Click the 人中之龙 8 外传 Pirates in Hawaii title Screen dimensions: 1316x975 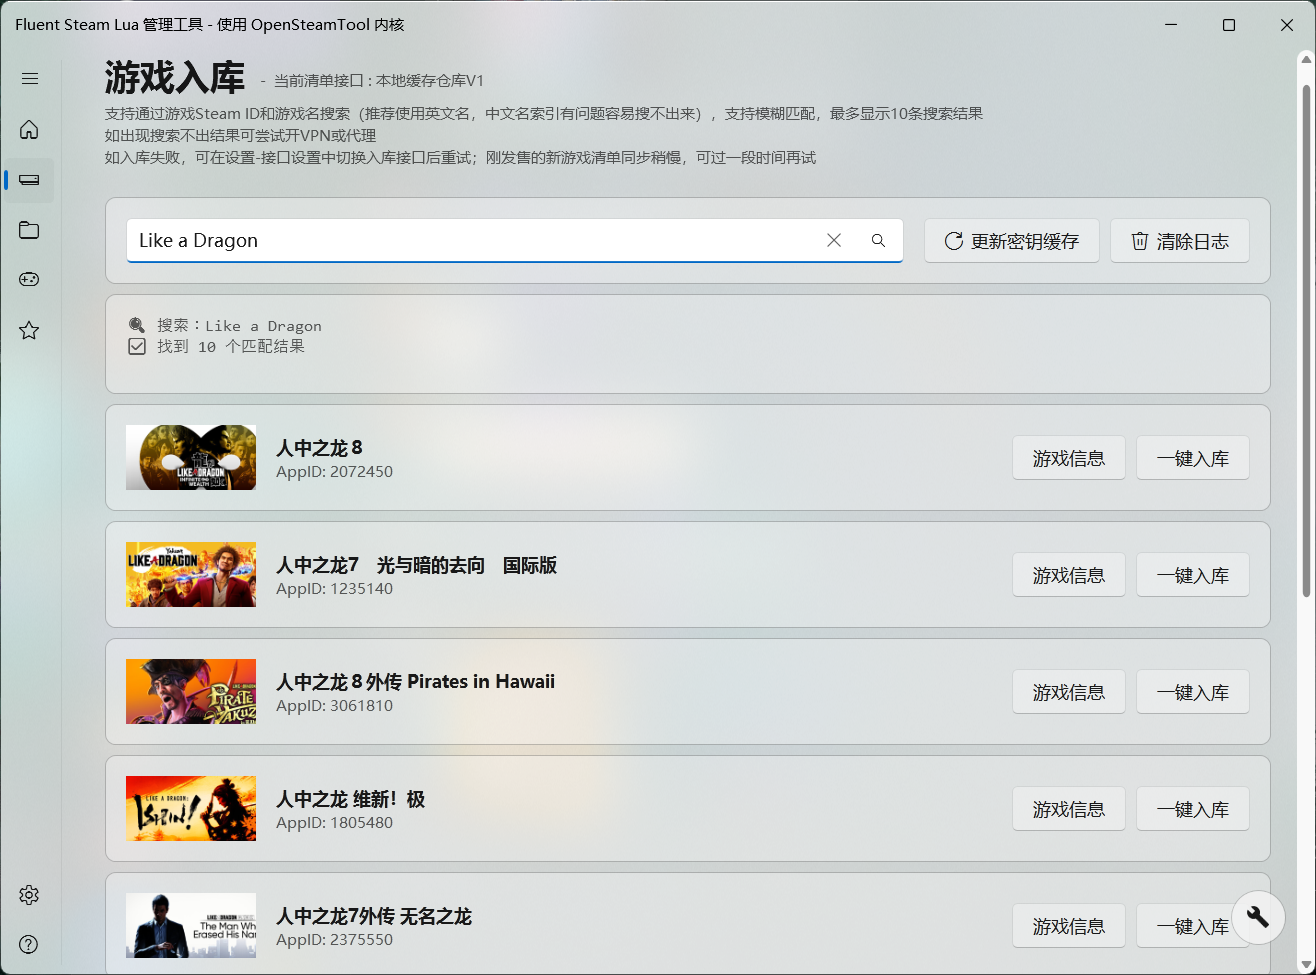(415, 682)
